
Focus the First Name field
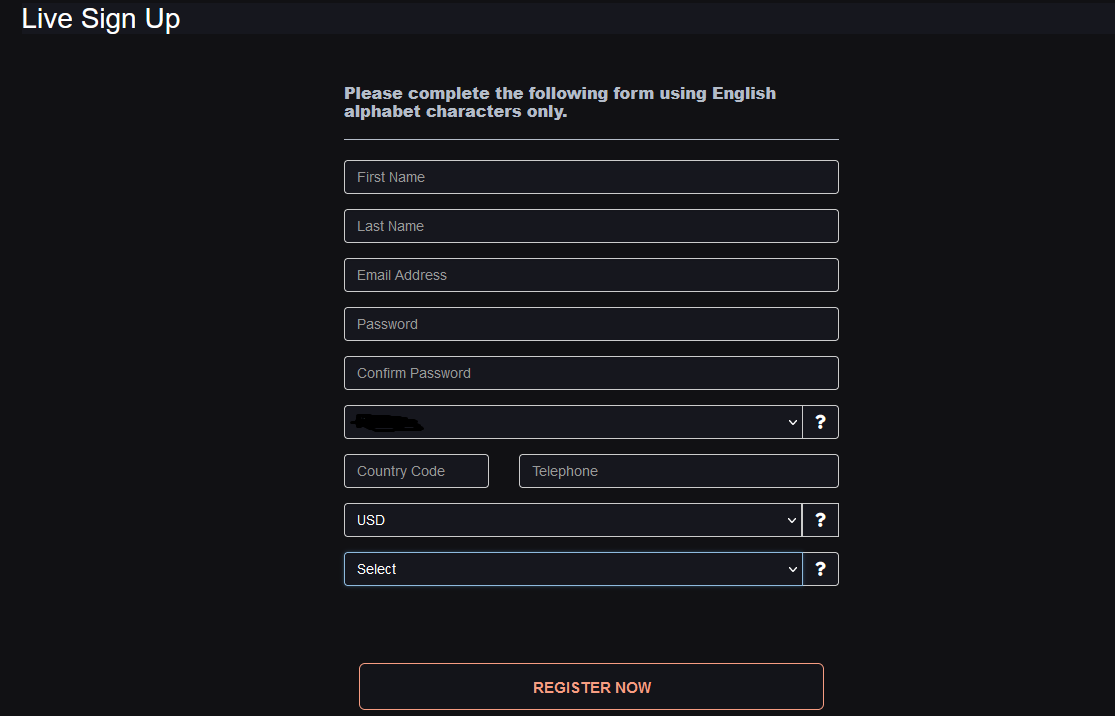coord(591,177)
